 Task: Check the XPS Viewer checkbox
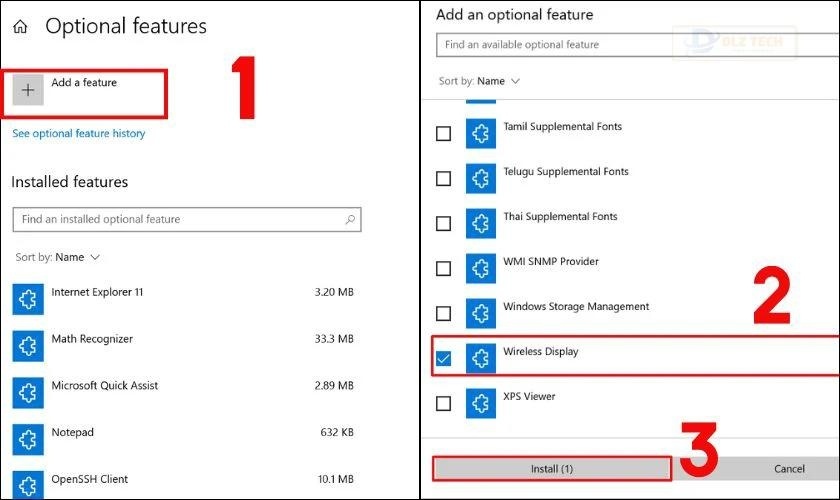444,403
